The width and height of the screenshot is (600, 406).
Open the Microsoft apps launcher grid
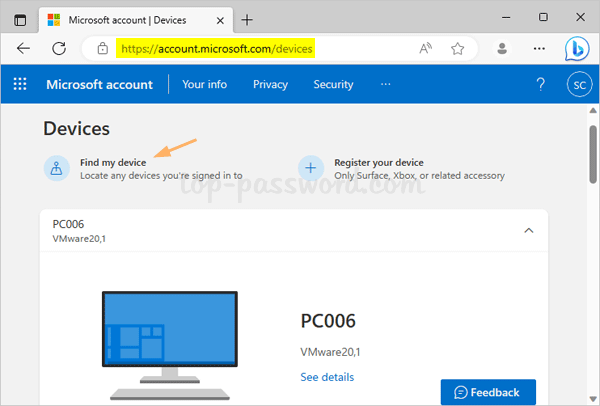[20, 84]
